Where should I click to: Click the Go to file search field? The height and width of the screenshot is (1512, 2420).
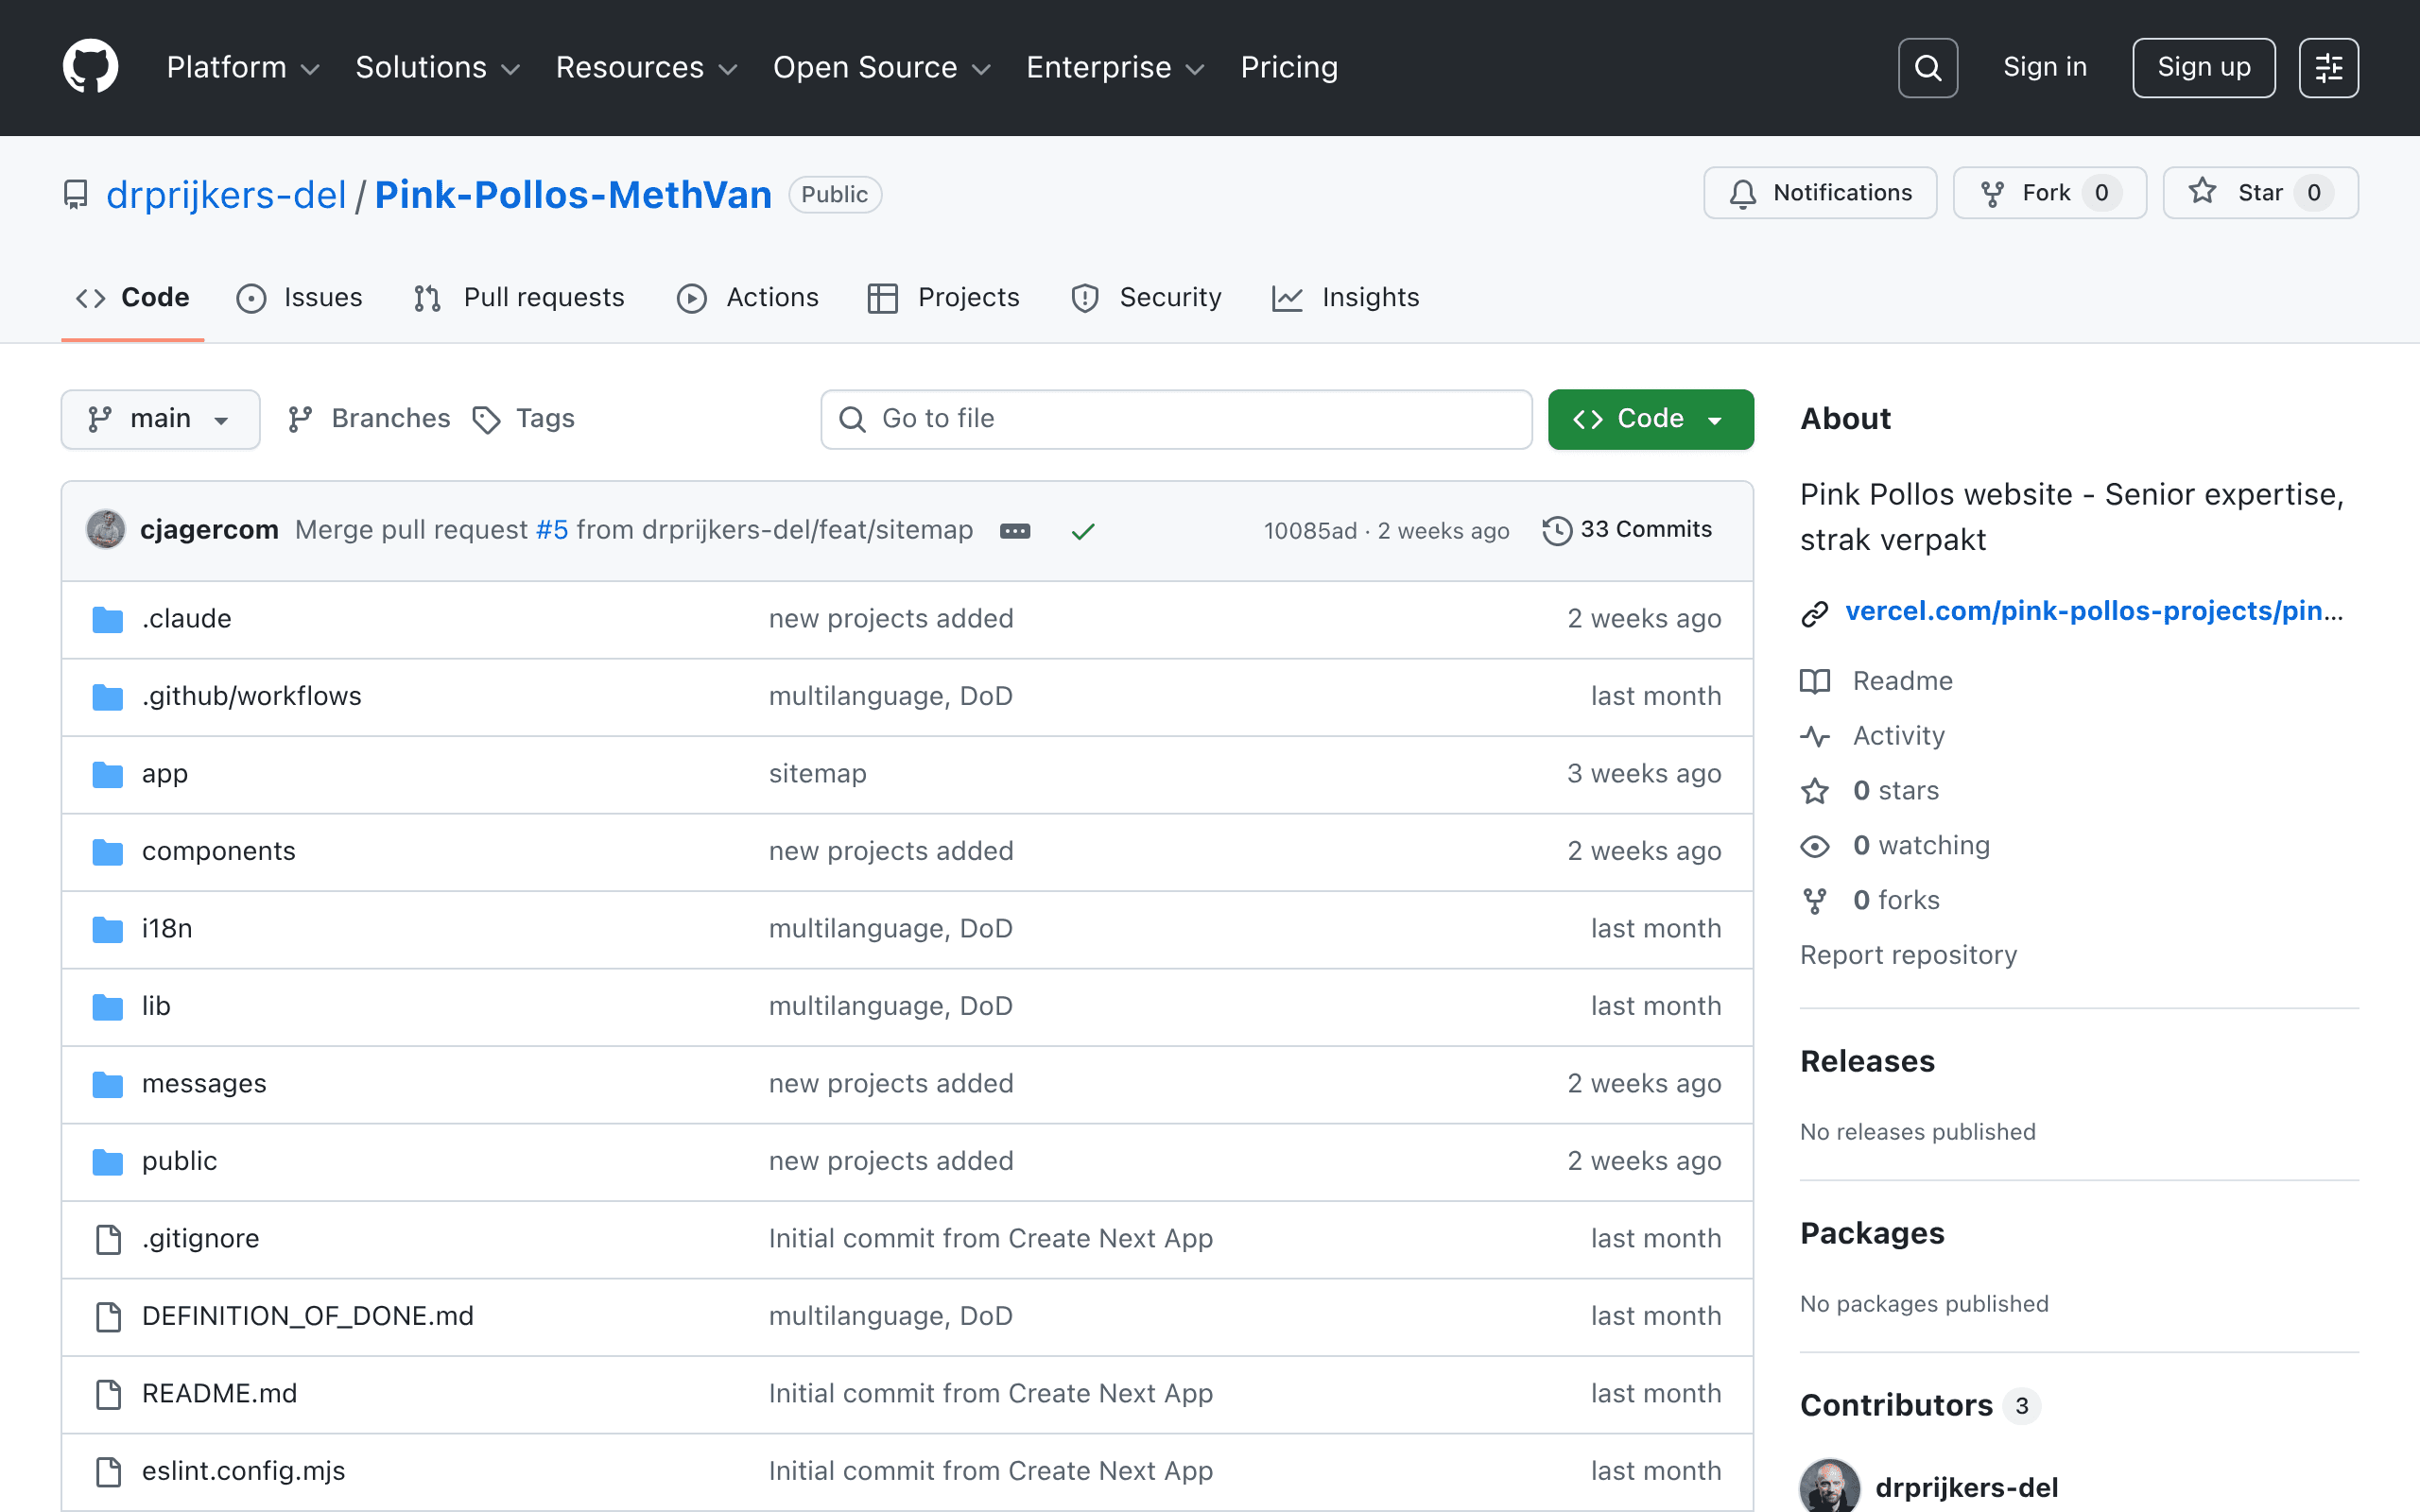pos(1176,418)
